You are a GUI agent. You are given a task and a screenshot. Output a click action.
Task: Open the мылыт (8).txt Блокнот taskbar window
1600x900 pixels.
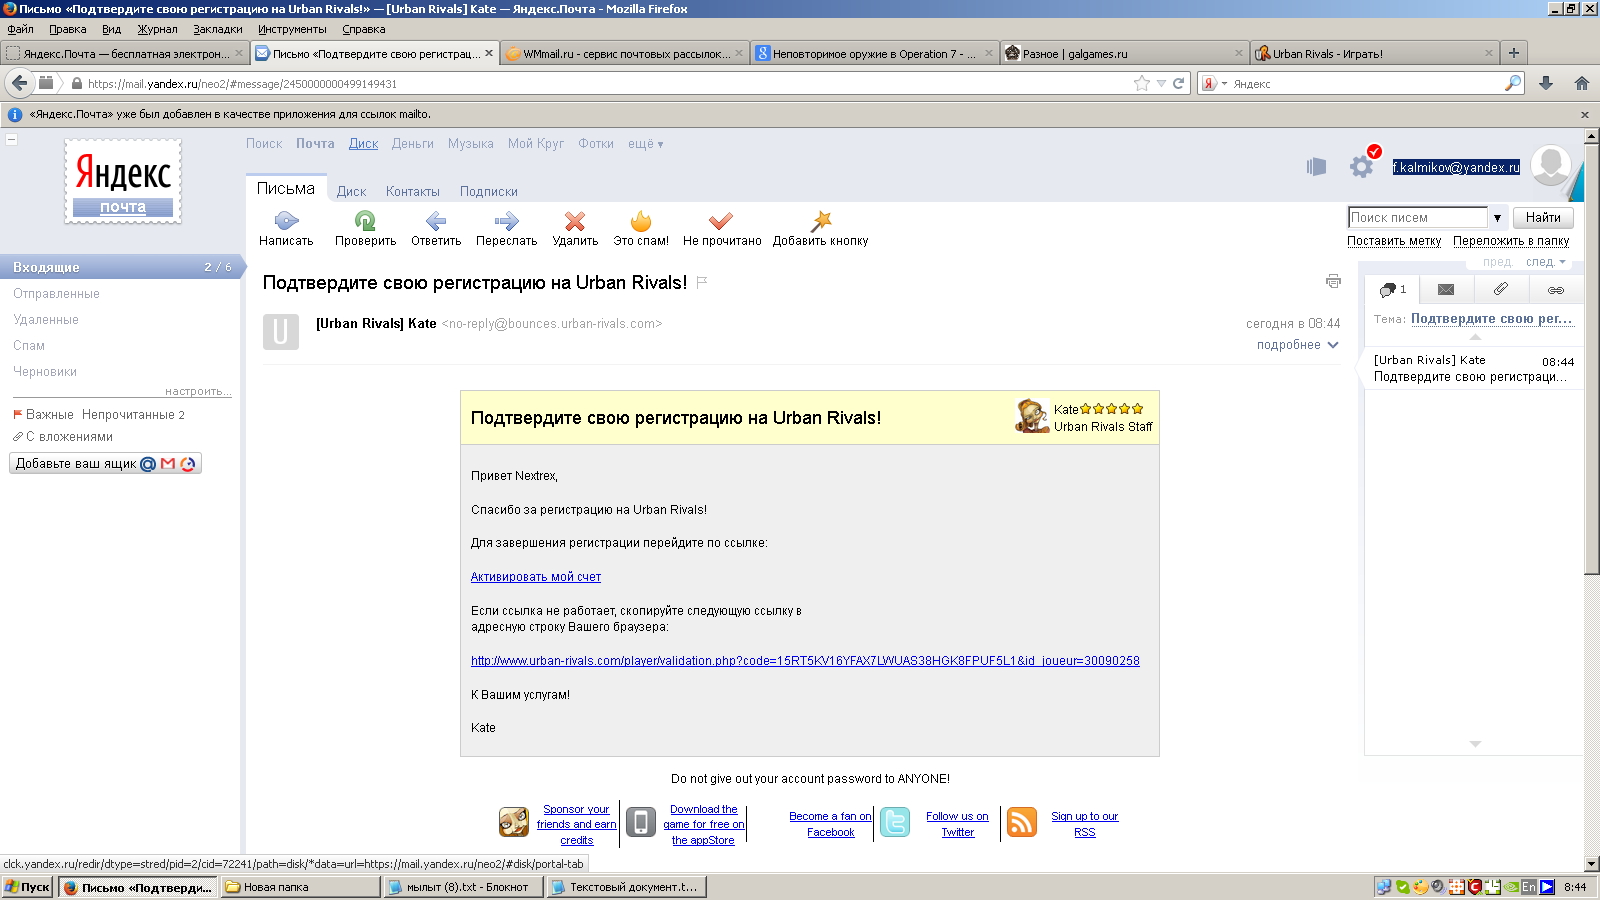point(464,887)
